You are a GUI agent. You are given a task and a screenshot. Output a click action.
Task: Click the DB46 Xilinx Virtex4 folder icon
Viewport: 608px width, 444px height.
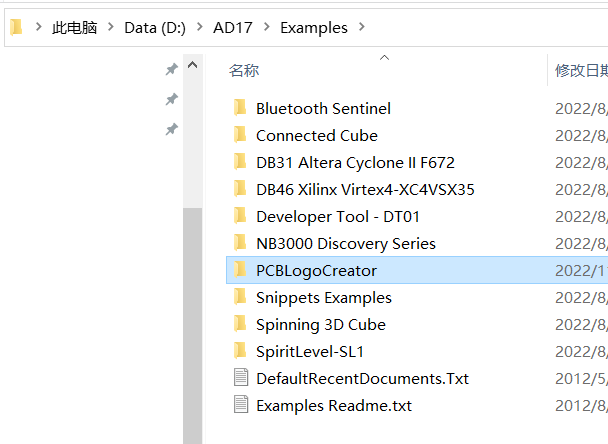pyautogui.click(x=240, y=189)
